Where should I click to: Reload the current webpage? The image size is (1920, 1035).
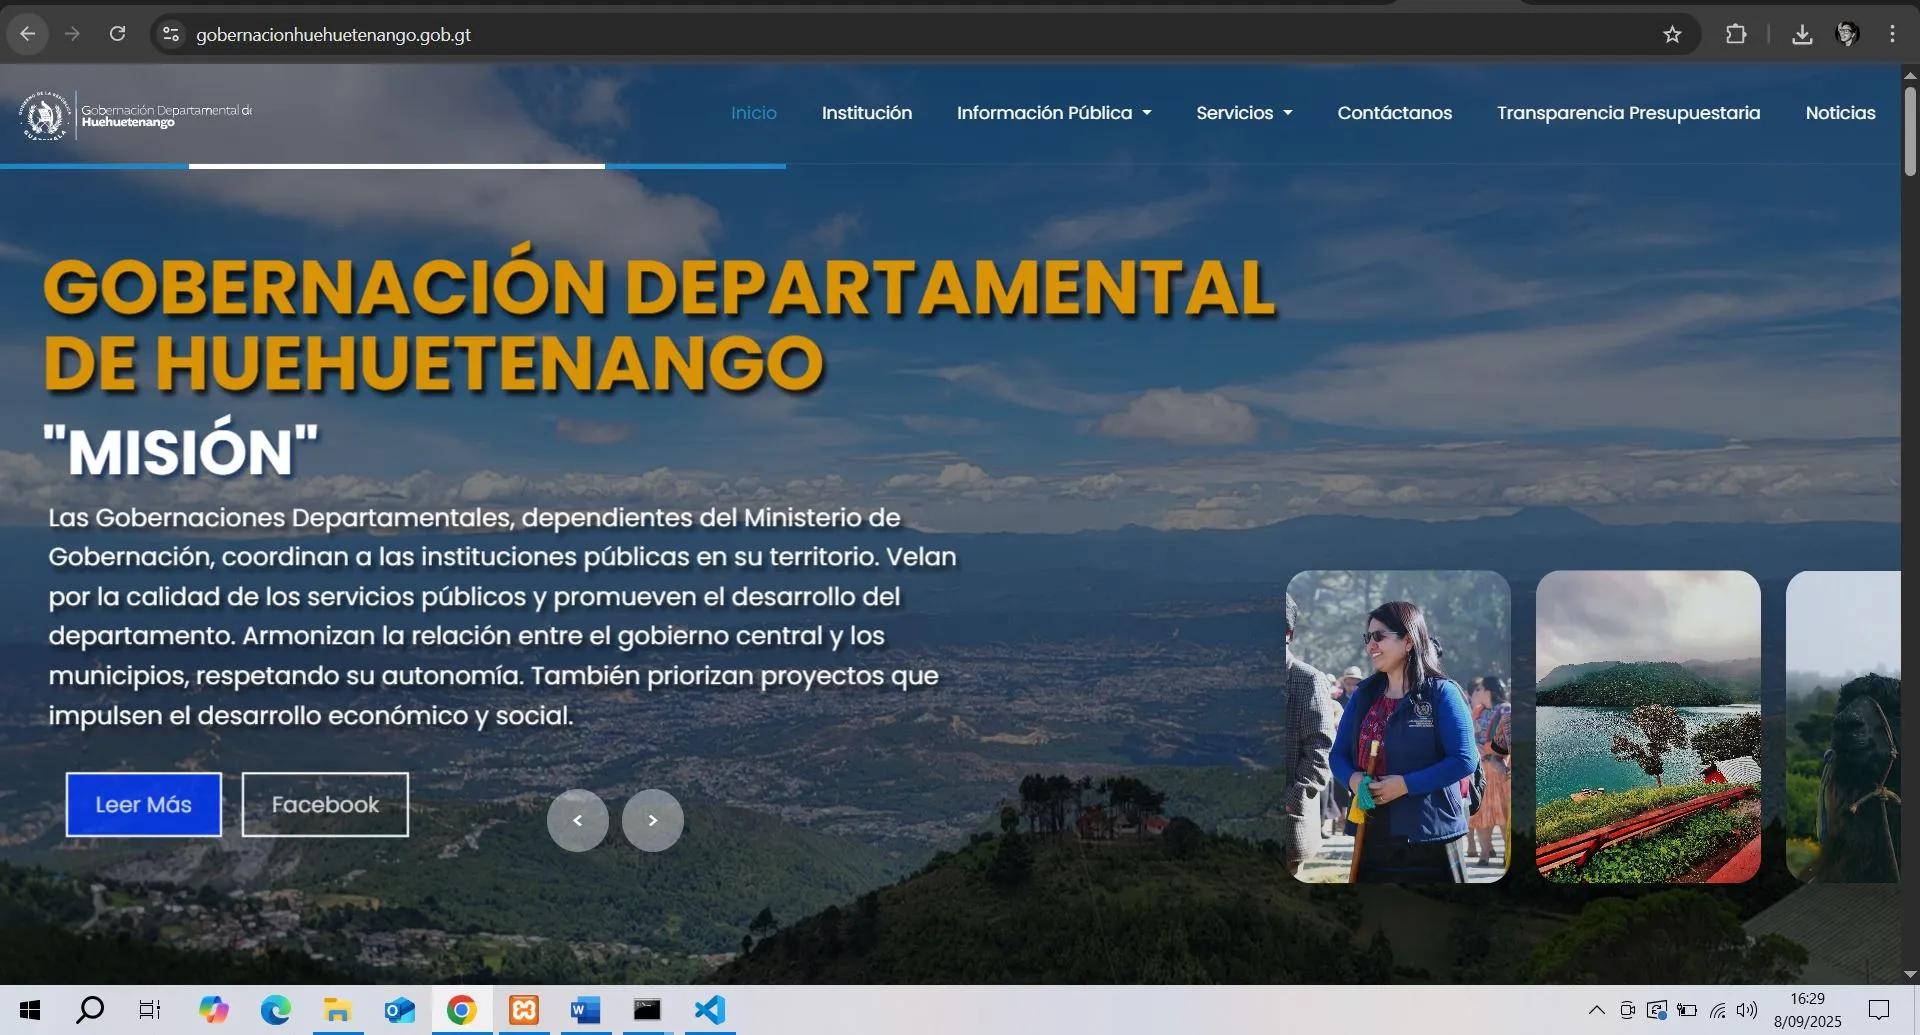point(118,33)
